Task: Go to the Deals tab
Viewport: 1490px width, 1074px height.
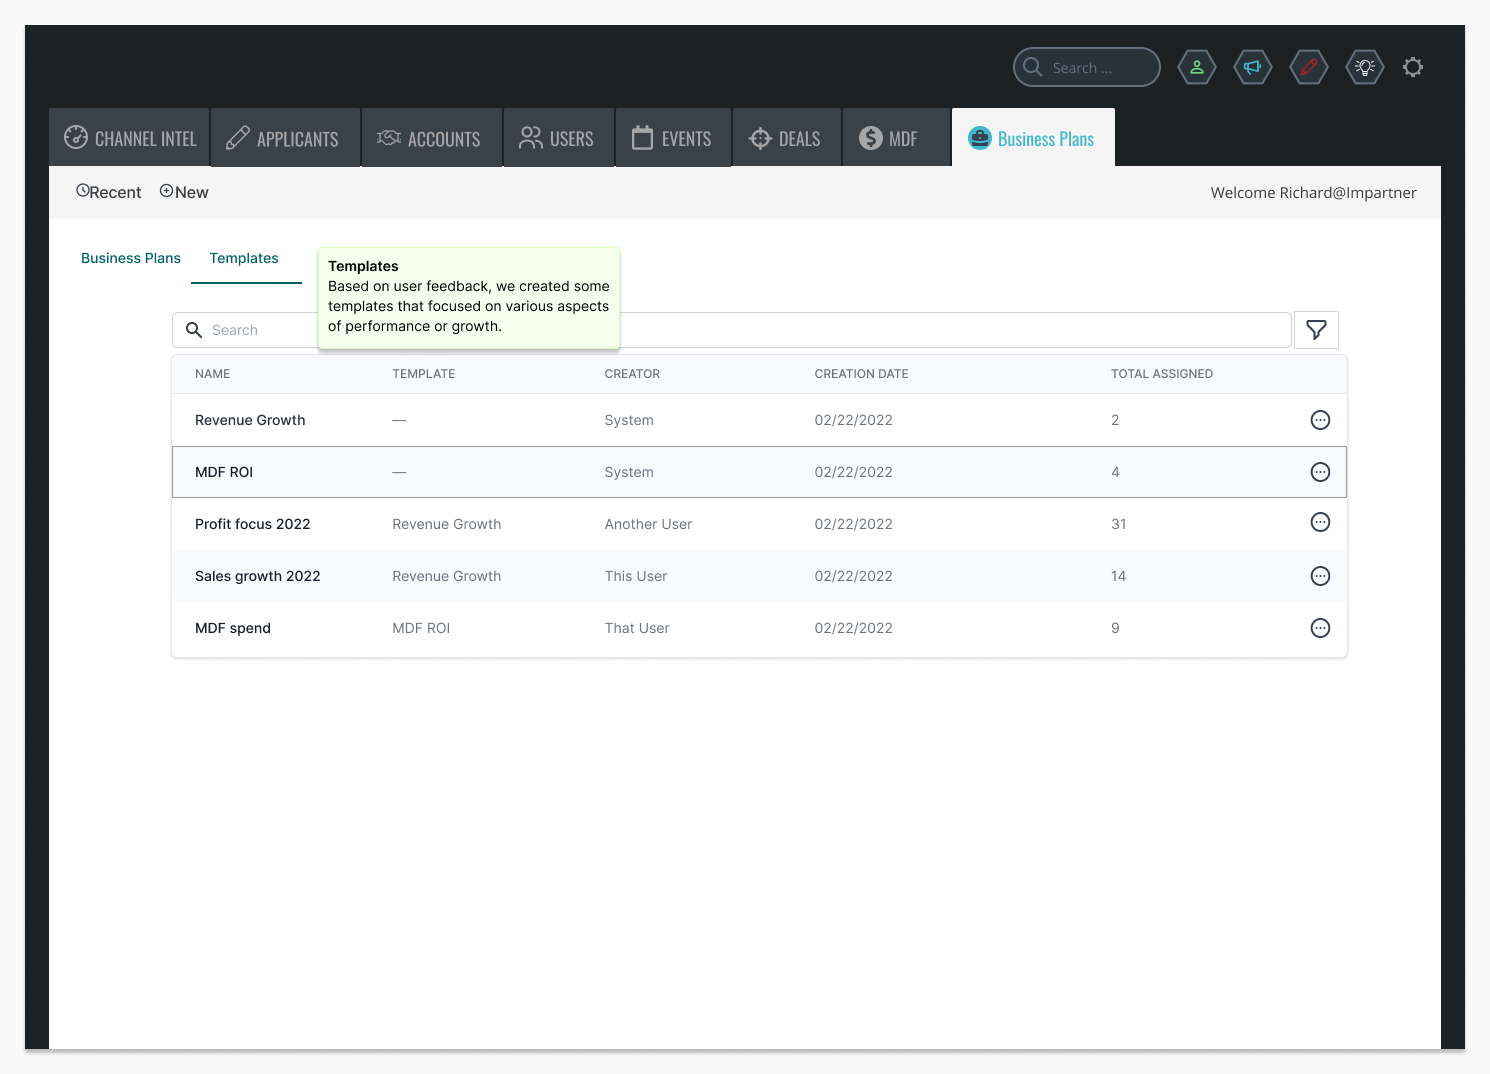Action: click(786, 138)
